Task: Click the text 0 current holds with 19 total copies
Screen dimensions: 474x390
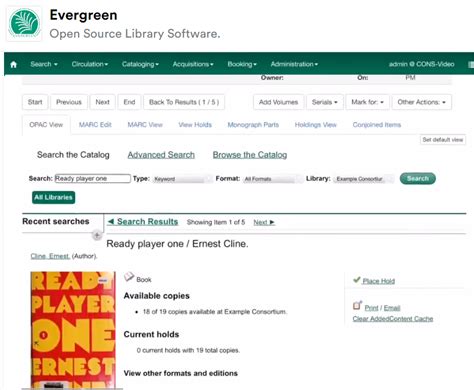Action: point(188,350)
